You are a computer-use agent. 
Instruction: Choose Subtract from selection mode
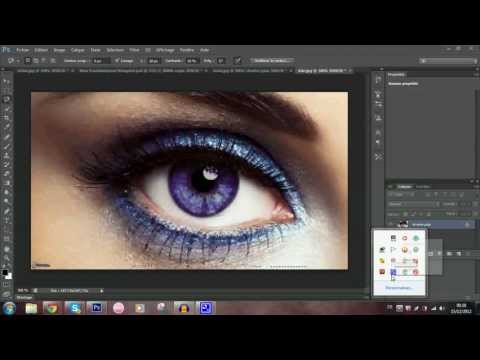[44, 61]
